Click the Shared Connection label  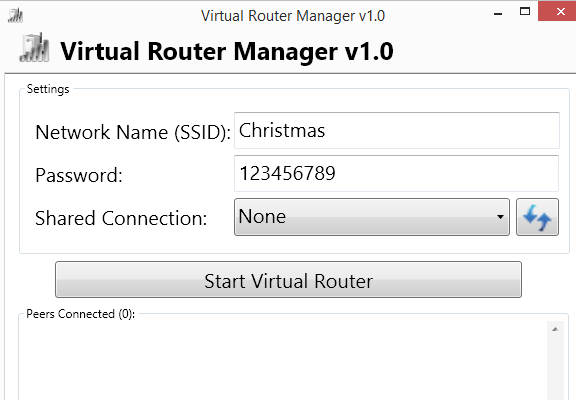coord(121,218)
